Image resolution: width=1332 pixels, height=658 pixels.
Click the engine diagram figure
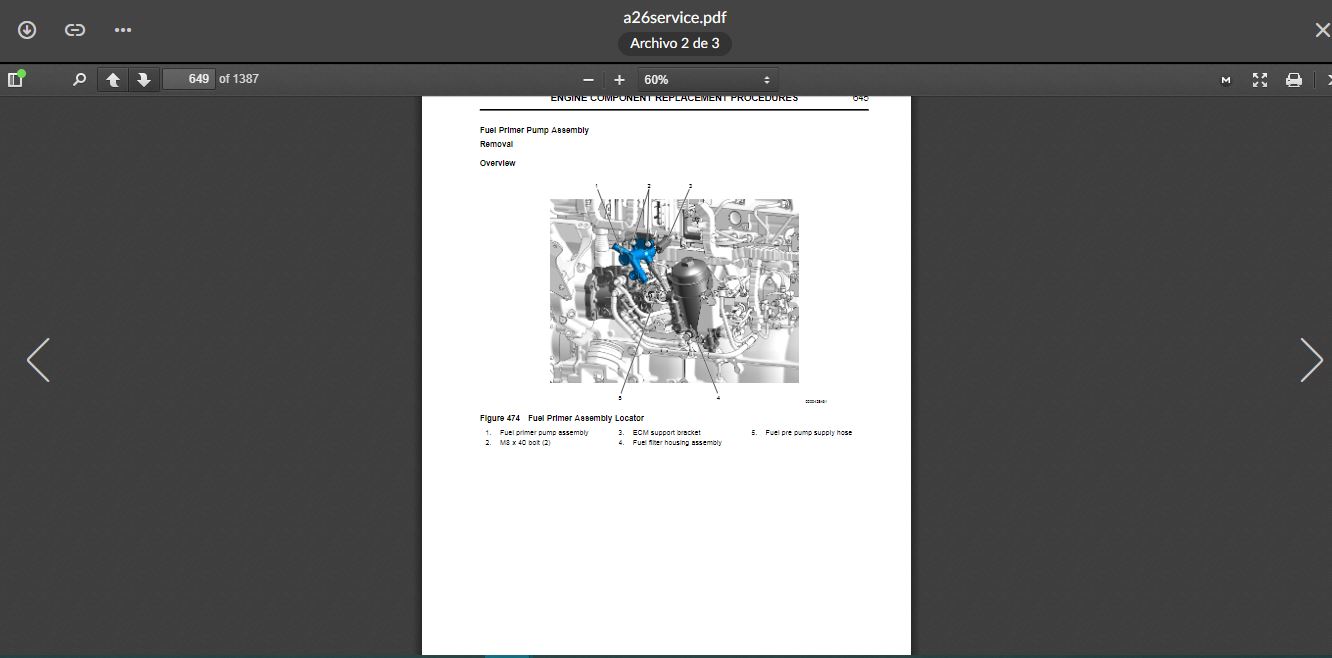point(674,290)
